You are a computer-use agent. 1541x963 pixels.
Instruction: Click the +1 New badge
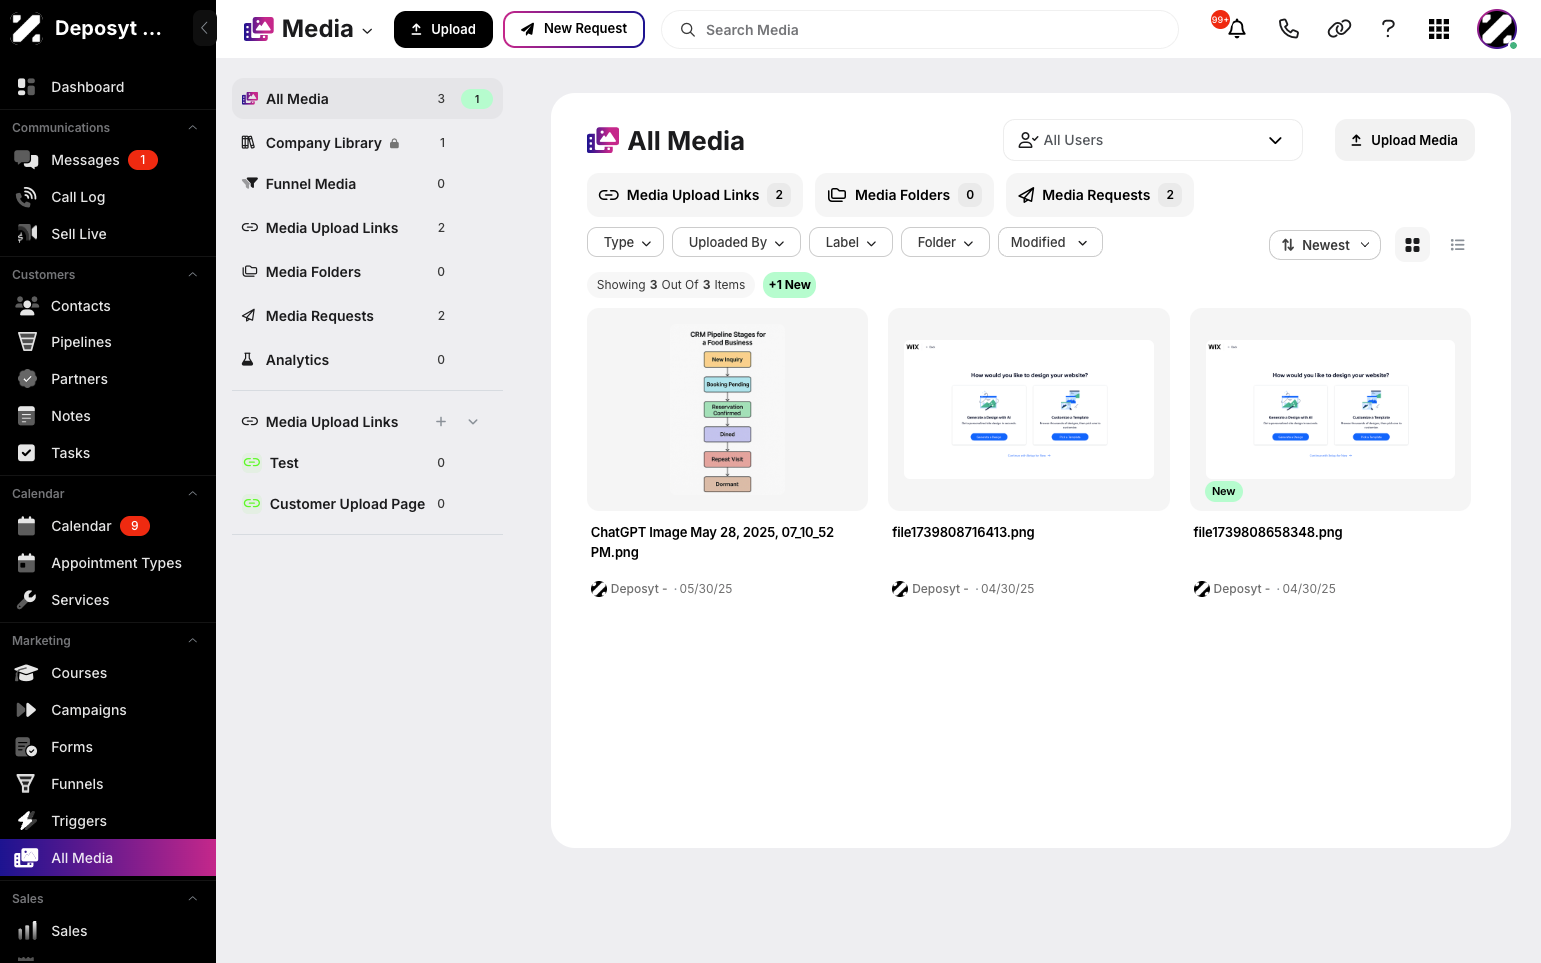click(x=790, y=285)
